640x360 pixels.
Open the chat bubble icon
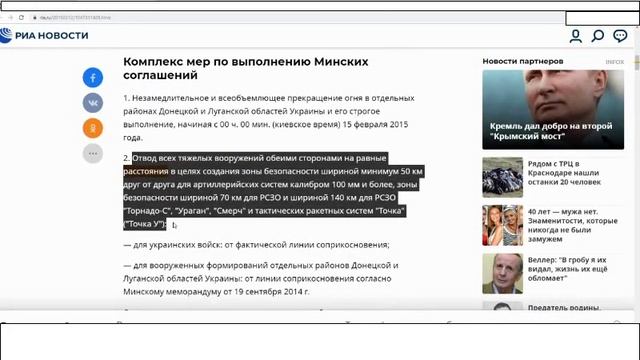click(620, 36)
